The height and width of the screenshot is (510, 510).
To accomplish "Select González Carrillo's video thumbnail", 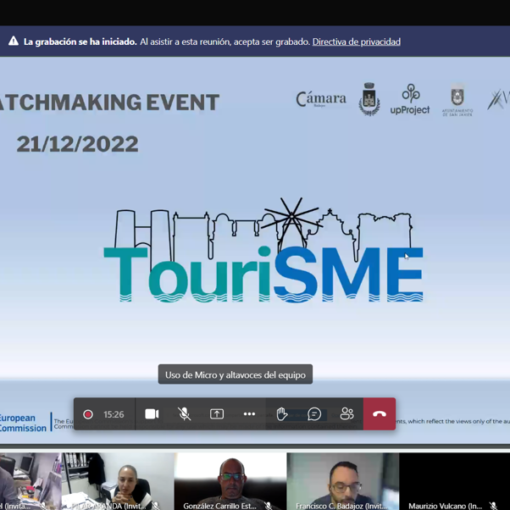I will [230, 481].
